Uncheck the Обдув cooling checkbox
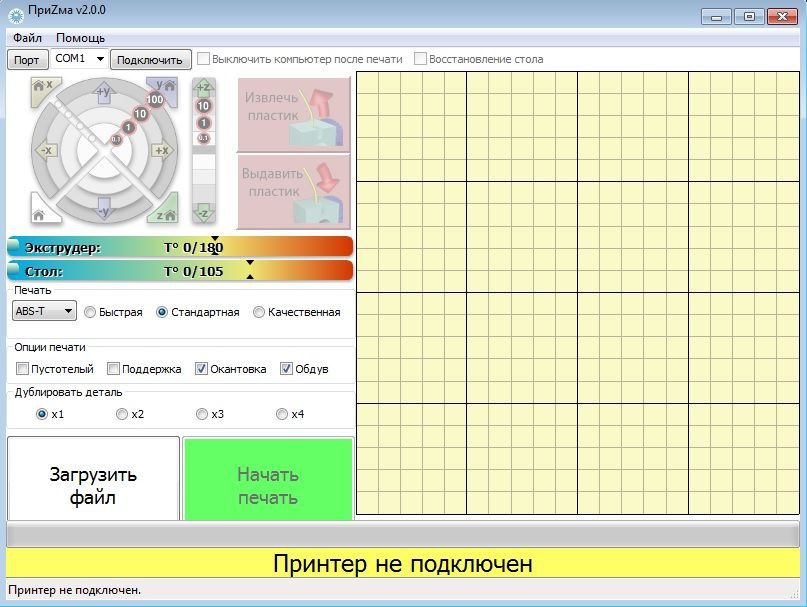Viewport: 807px width, 607px height. (287, 369)
